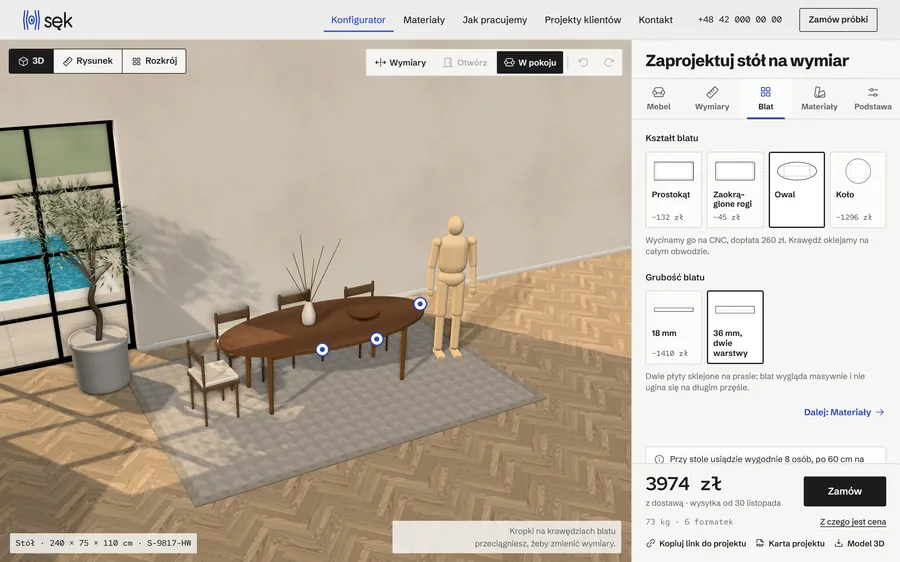
Task: Click the tabletop handle dot near the mannequin
Action: [x=420, y=304]
